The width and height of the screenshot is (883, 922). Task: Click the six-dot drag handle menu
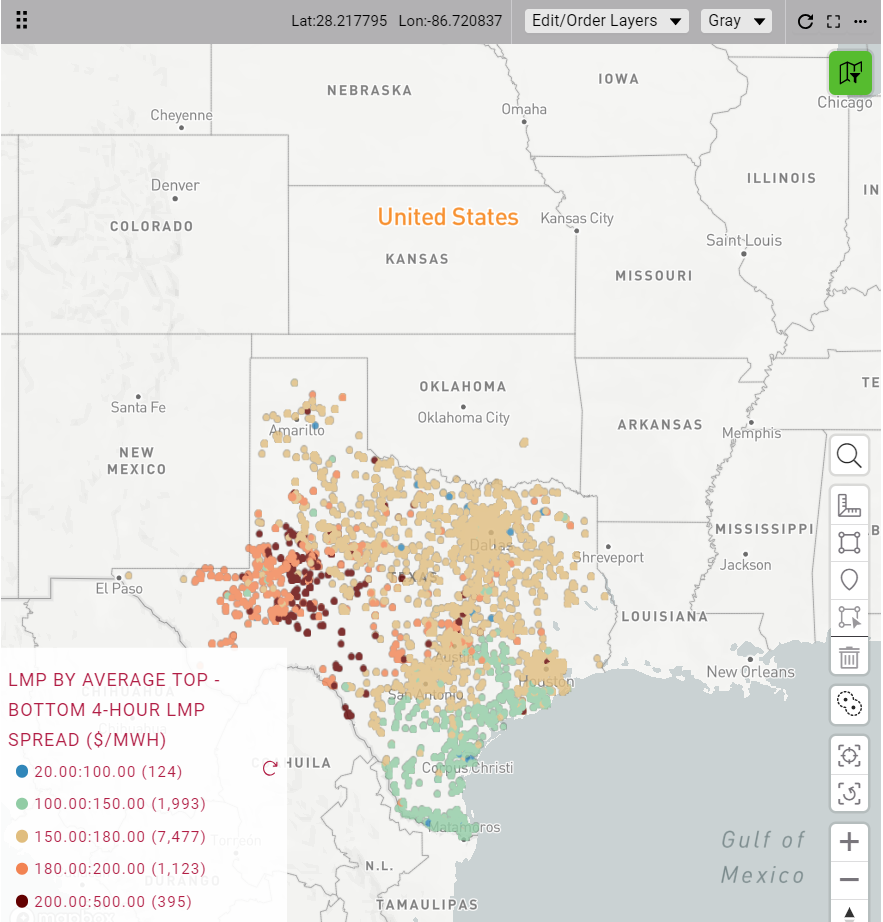click(x=22, y=21)
